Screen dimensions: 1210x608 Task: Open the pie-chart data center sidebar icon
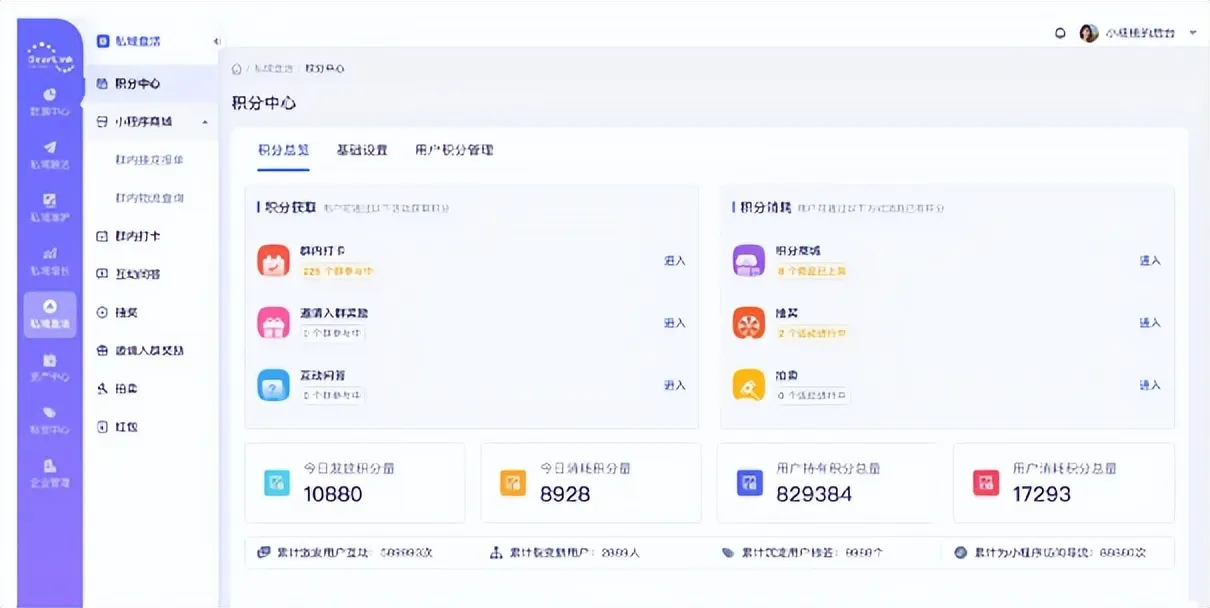click(50, 95)
